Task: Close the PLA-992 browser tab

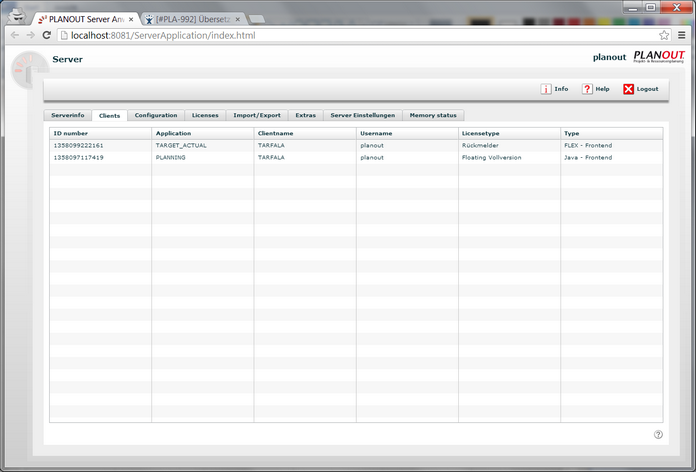Action: pyautogui.click(x=238, y=20)
